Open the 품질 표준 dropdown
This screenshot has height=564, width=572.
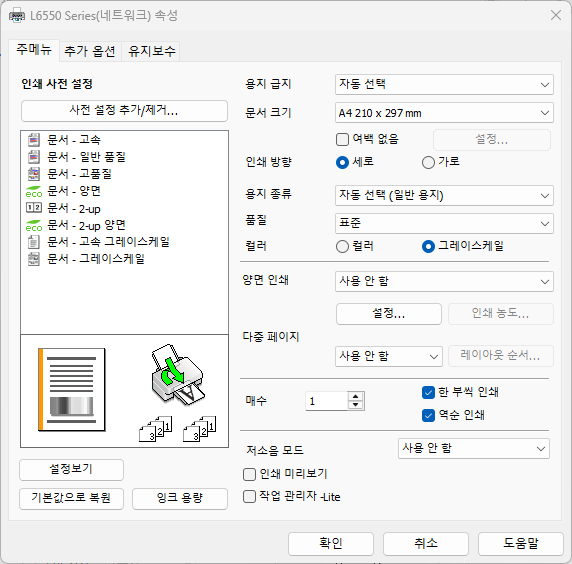coord(444,223)
